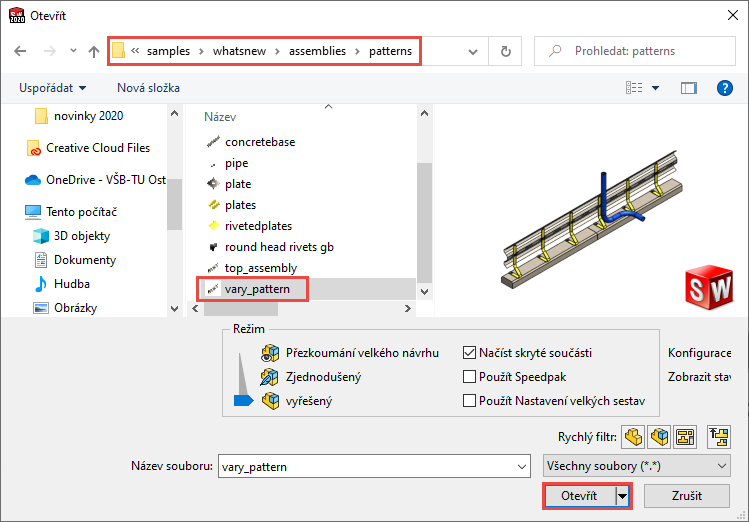
Task: Click the Zrušit button
Action: point(686,496)
